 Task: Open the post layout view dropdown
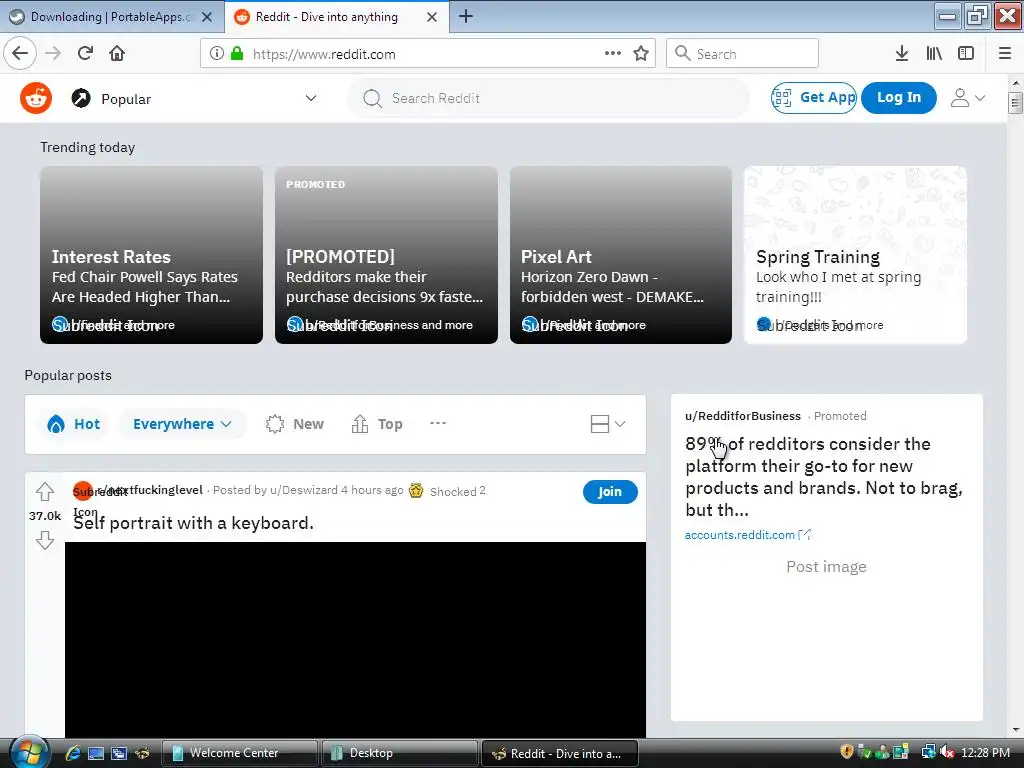tap(607, 424)
